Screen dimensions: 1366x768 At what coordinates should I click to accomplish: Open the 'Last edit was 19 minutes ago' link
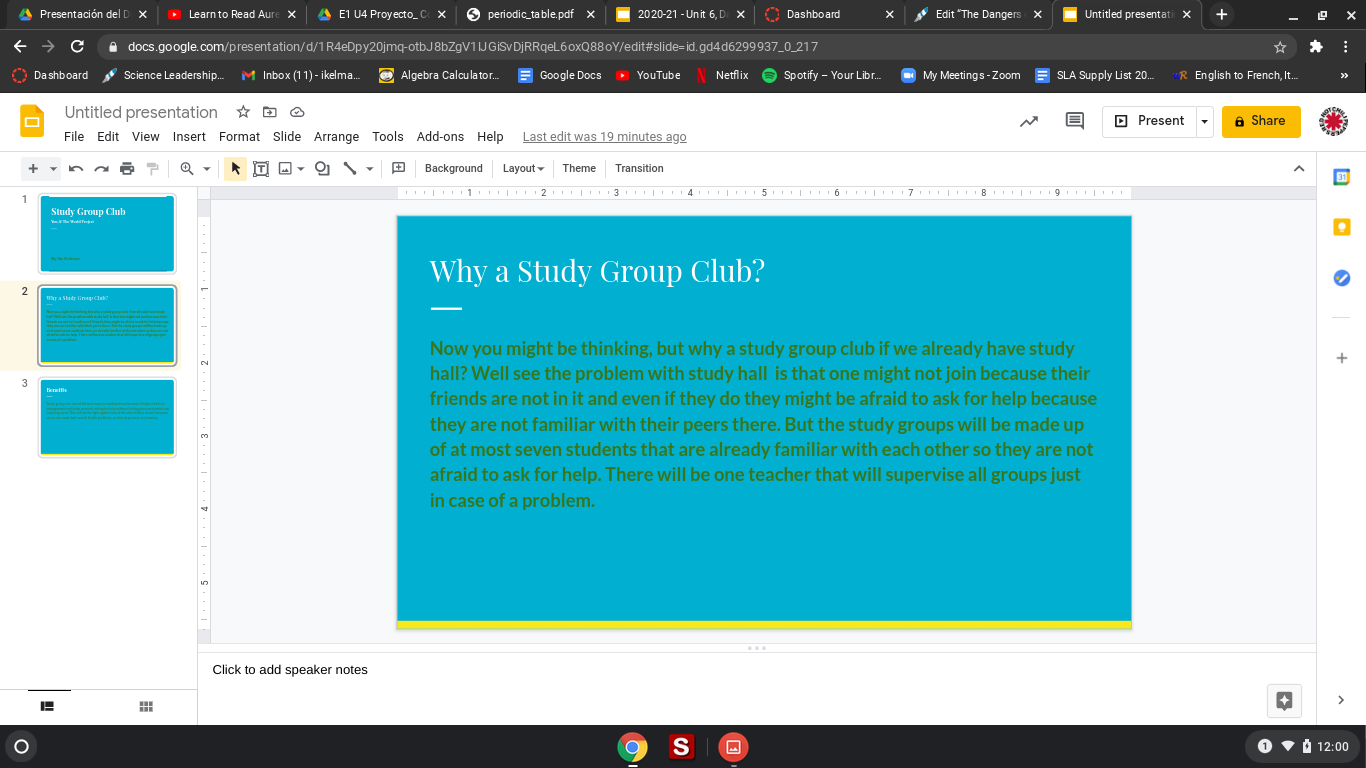(604, 137)
